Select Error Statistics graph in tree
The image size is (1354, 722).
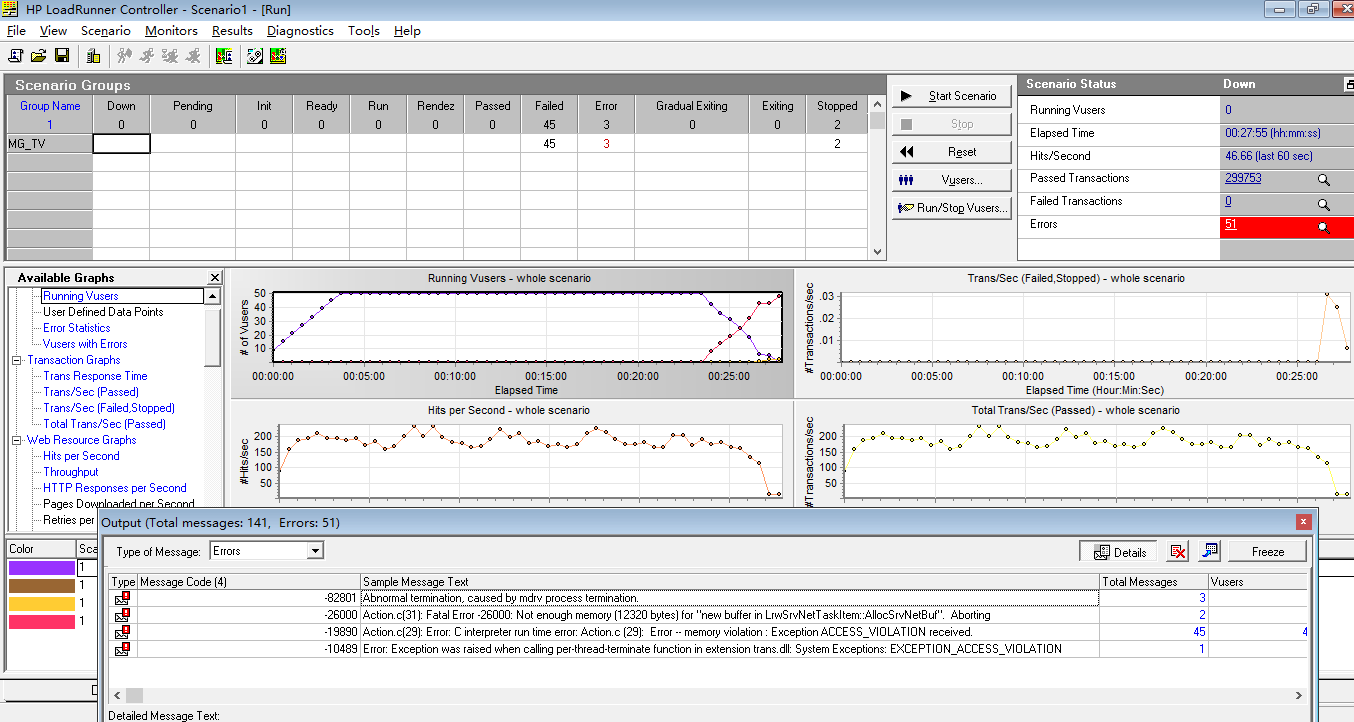[76, 328]
